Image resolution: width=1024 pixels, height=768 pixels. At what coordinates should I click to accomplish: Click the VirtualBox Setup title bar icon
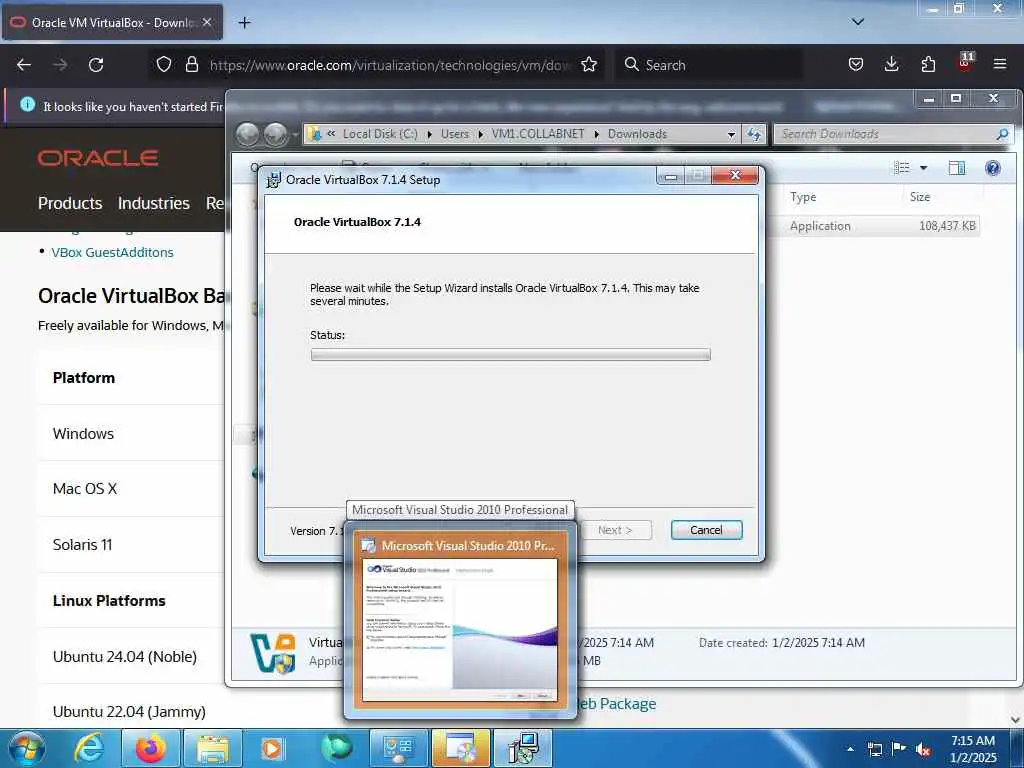(274, 180)
